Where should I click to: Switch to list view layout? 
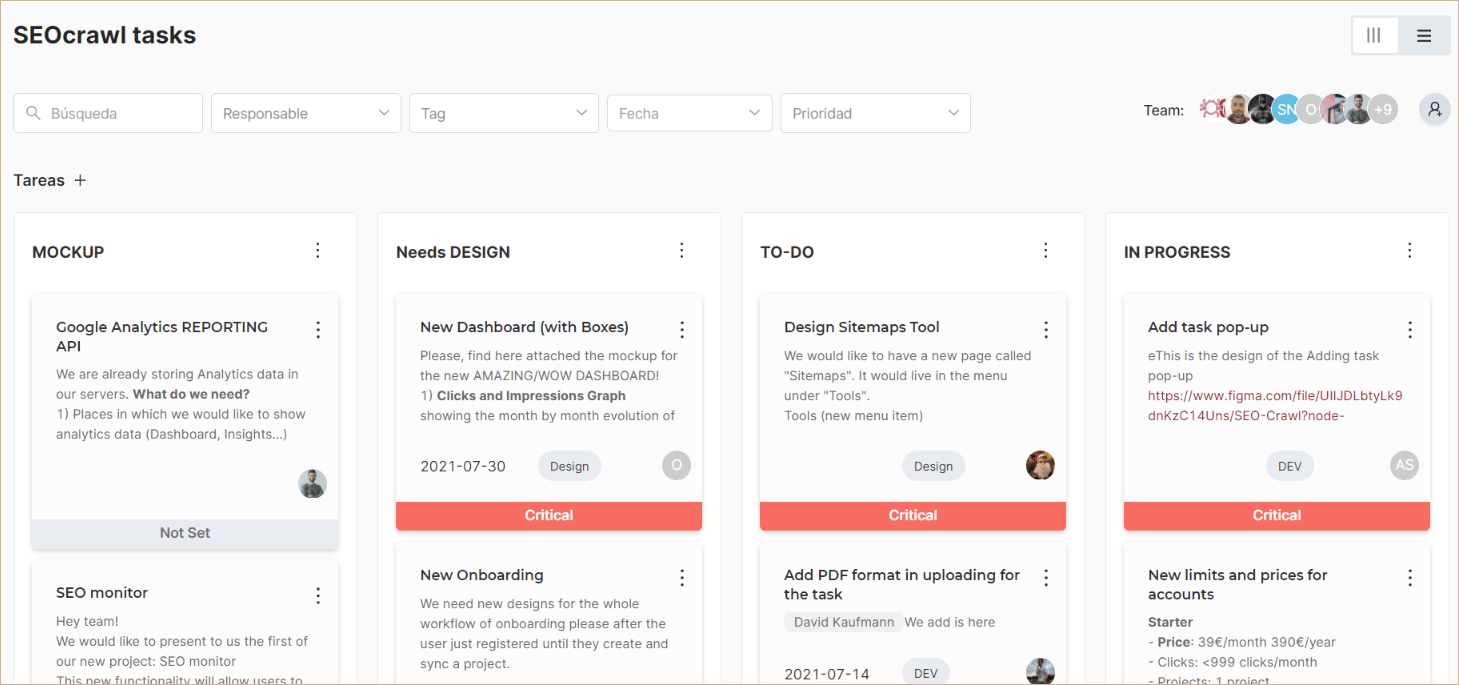1424,36
